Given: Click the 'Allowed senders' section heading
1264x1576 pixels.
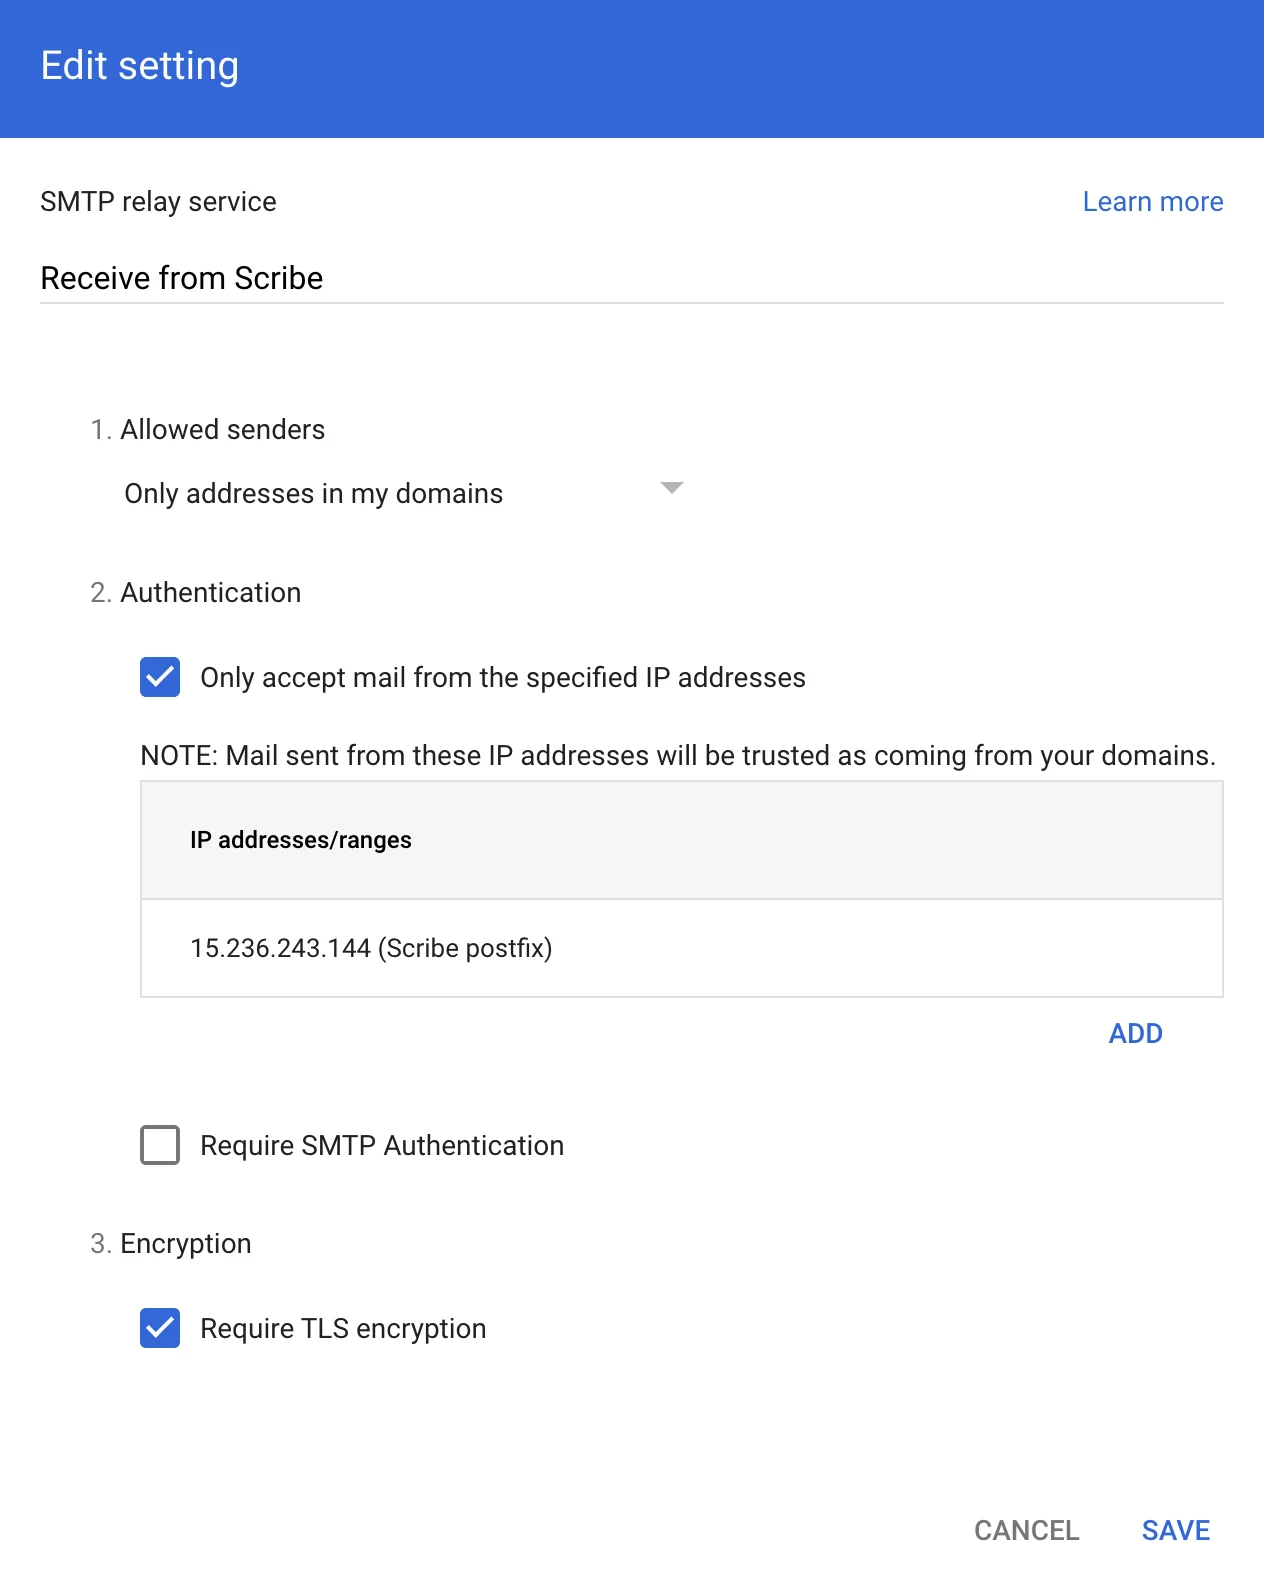Looking at the screenshot, I should click(222, 430).
